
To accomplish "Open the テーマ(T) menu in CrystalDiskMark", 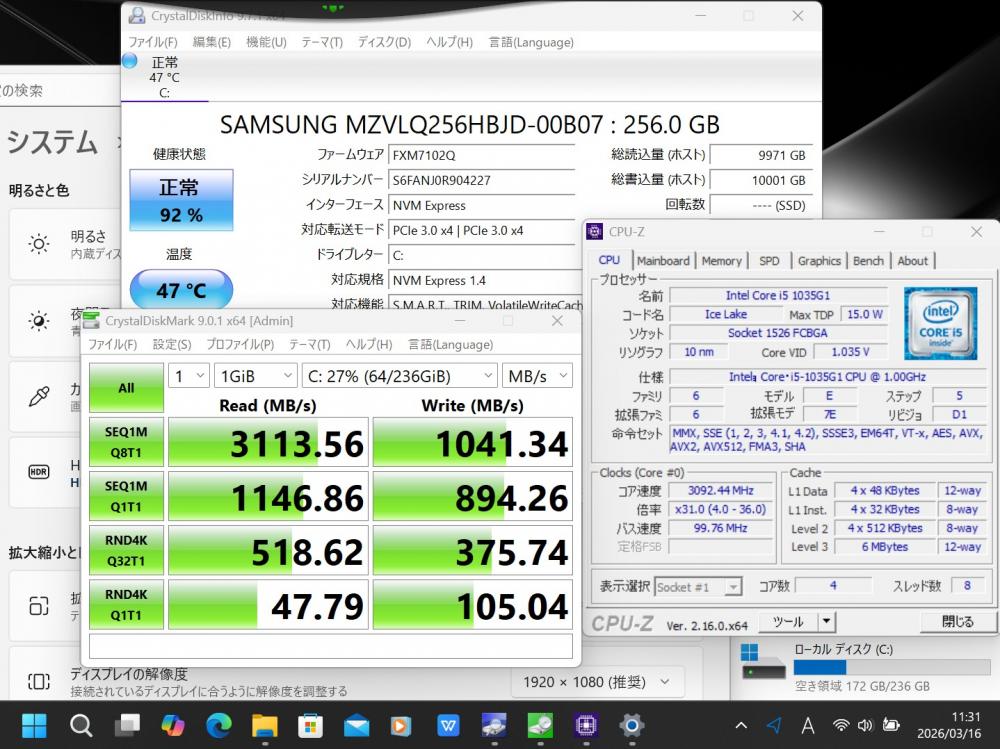I will click(x=309, y=344).
